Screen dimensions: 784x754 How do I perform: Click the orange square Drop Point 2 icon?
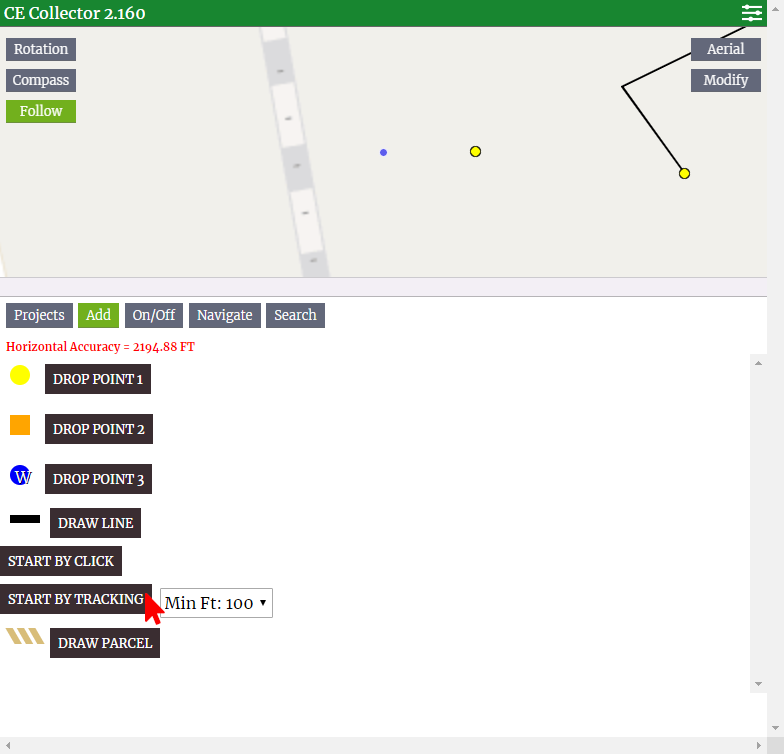(x=20, y=425)
